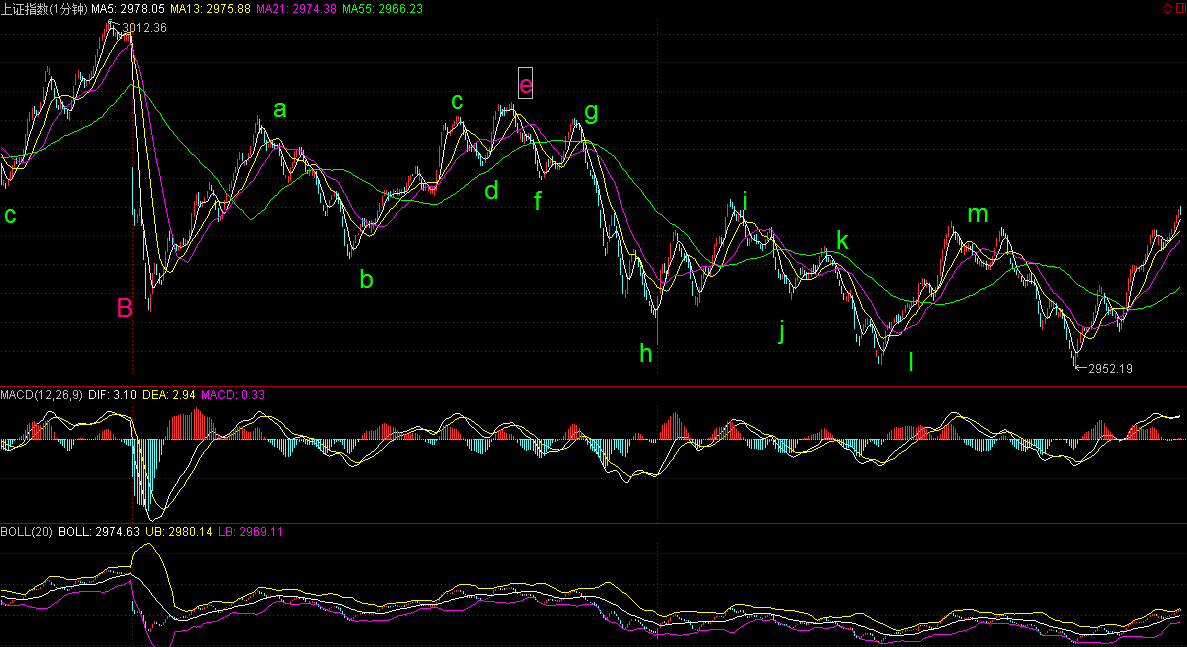
Task: Select the green f annotation
Action: coord(538,201)
